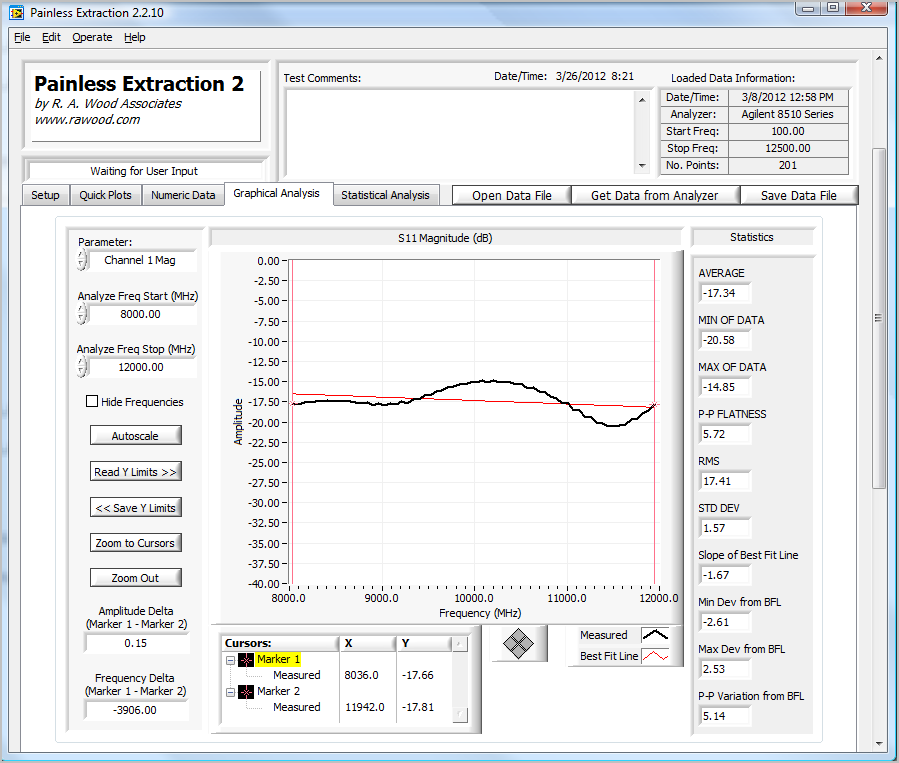Click Marker 2 X value 11942.0
The width and height of the screenshot is (899, 763).
365,707
